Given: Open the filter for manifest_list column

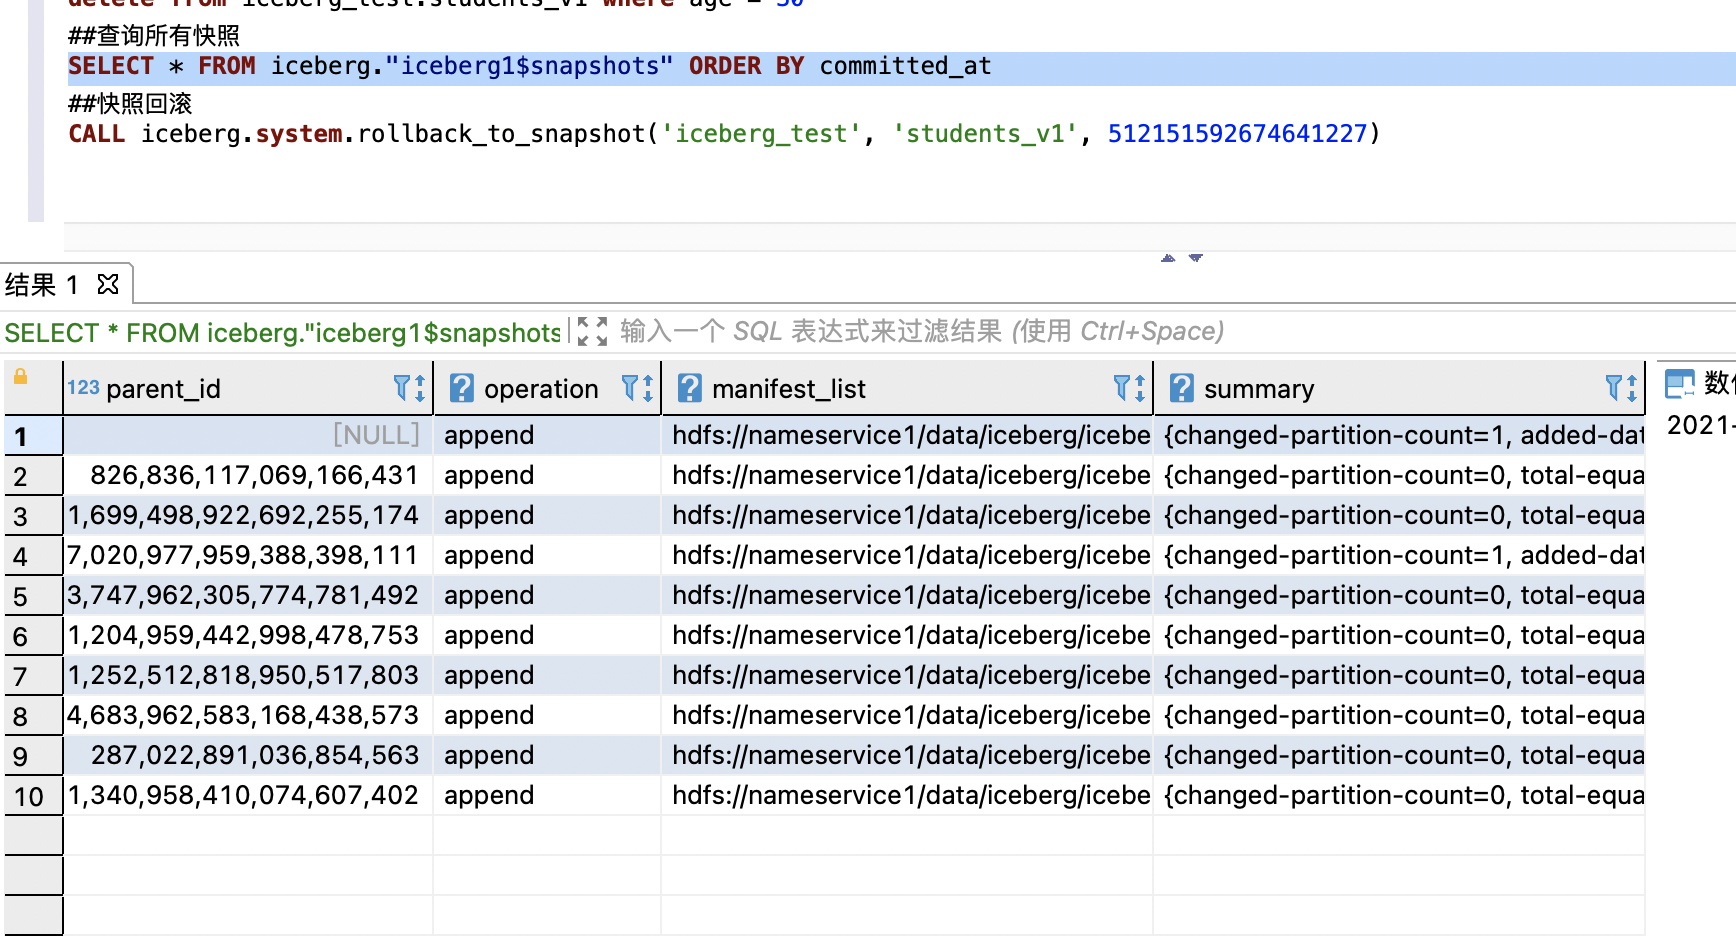Looking at the screenshot, I should tap(1122, 387).
